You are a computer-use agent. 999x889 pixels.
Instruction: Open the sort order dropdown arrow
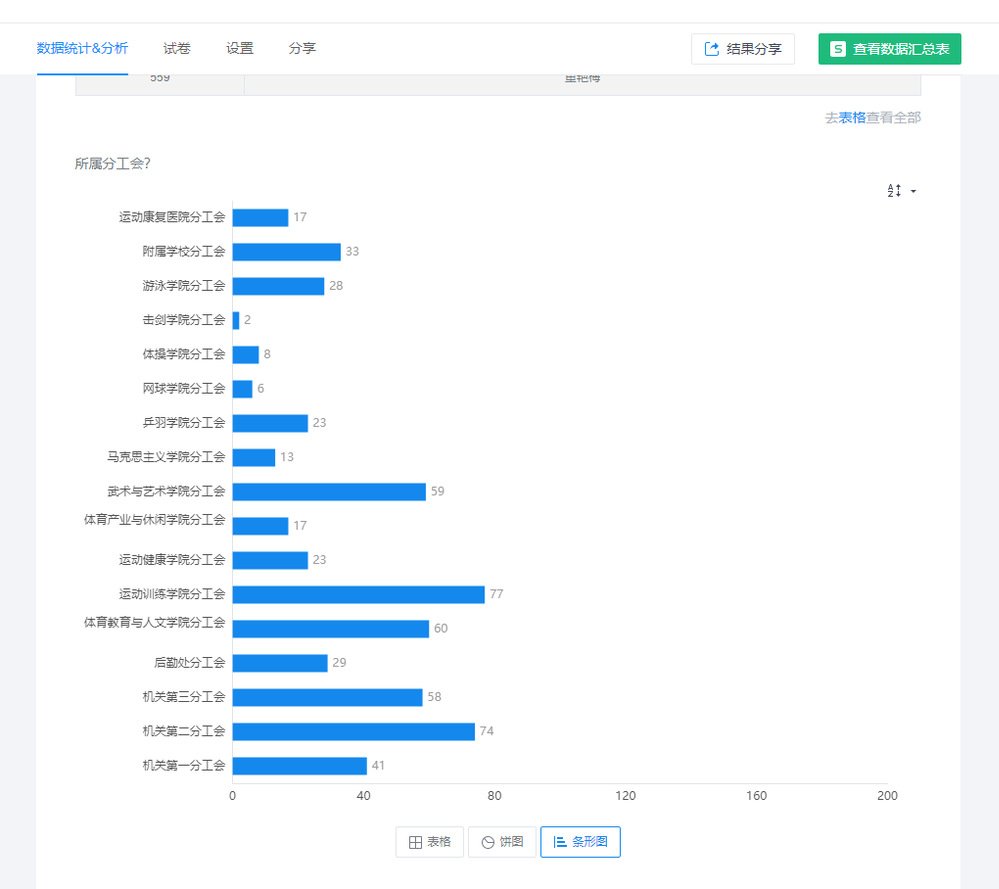point(914,191)
